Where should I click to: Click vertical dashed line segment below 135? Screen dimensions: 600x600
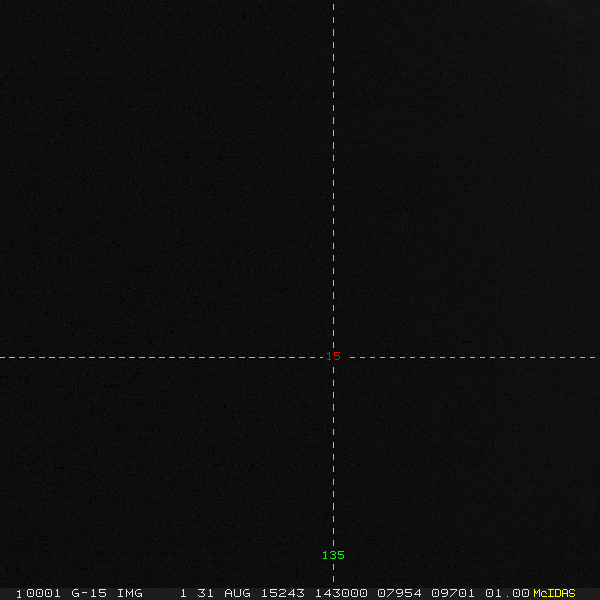click(x=333, y=572)
